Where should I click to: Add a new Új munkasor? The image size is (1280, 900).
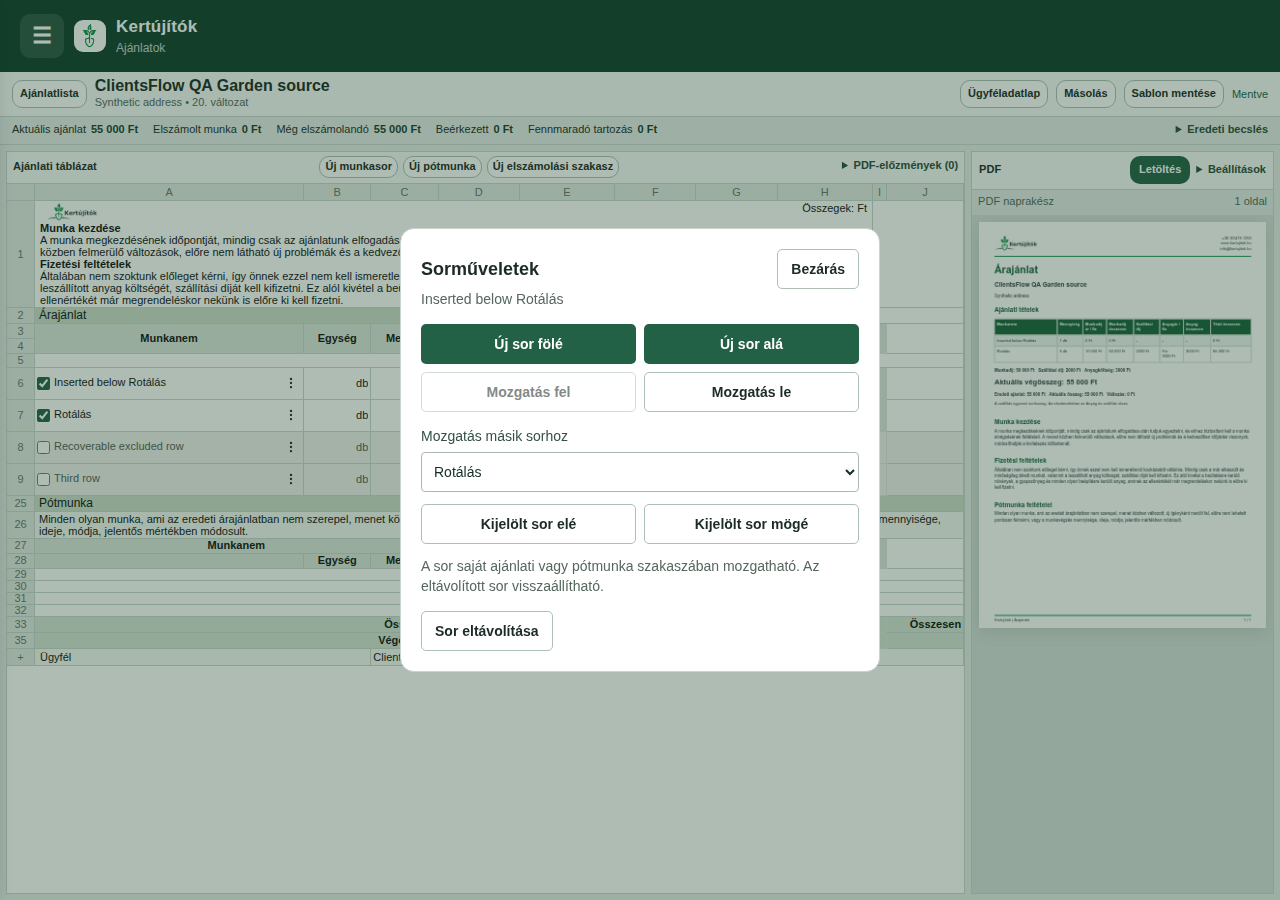click(358, 167)
